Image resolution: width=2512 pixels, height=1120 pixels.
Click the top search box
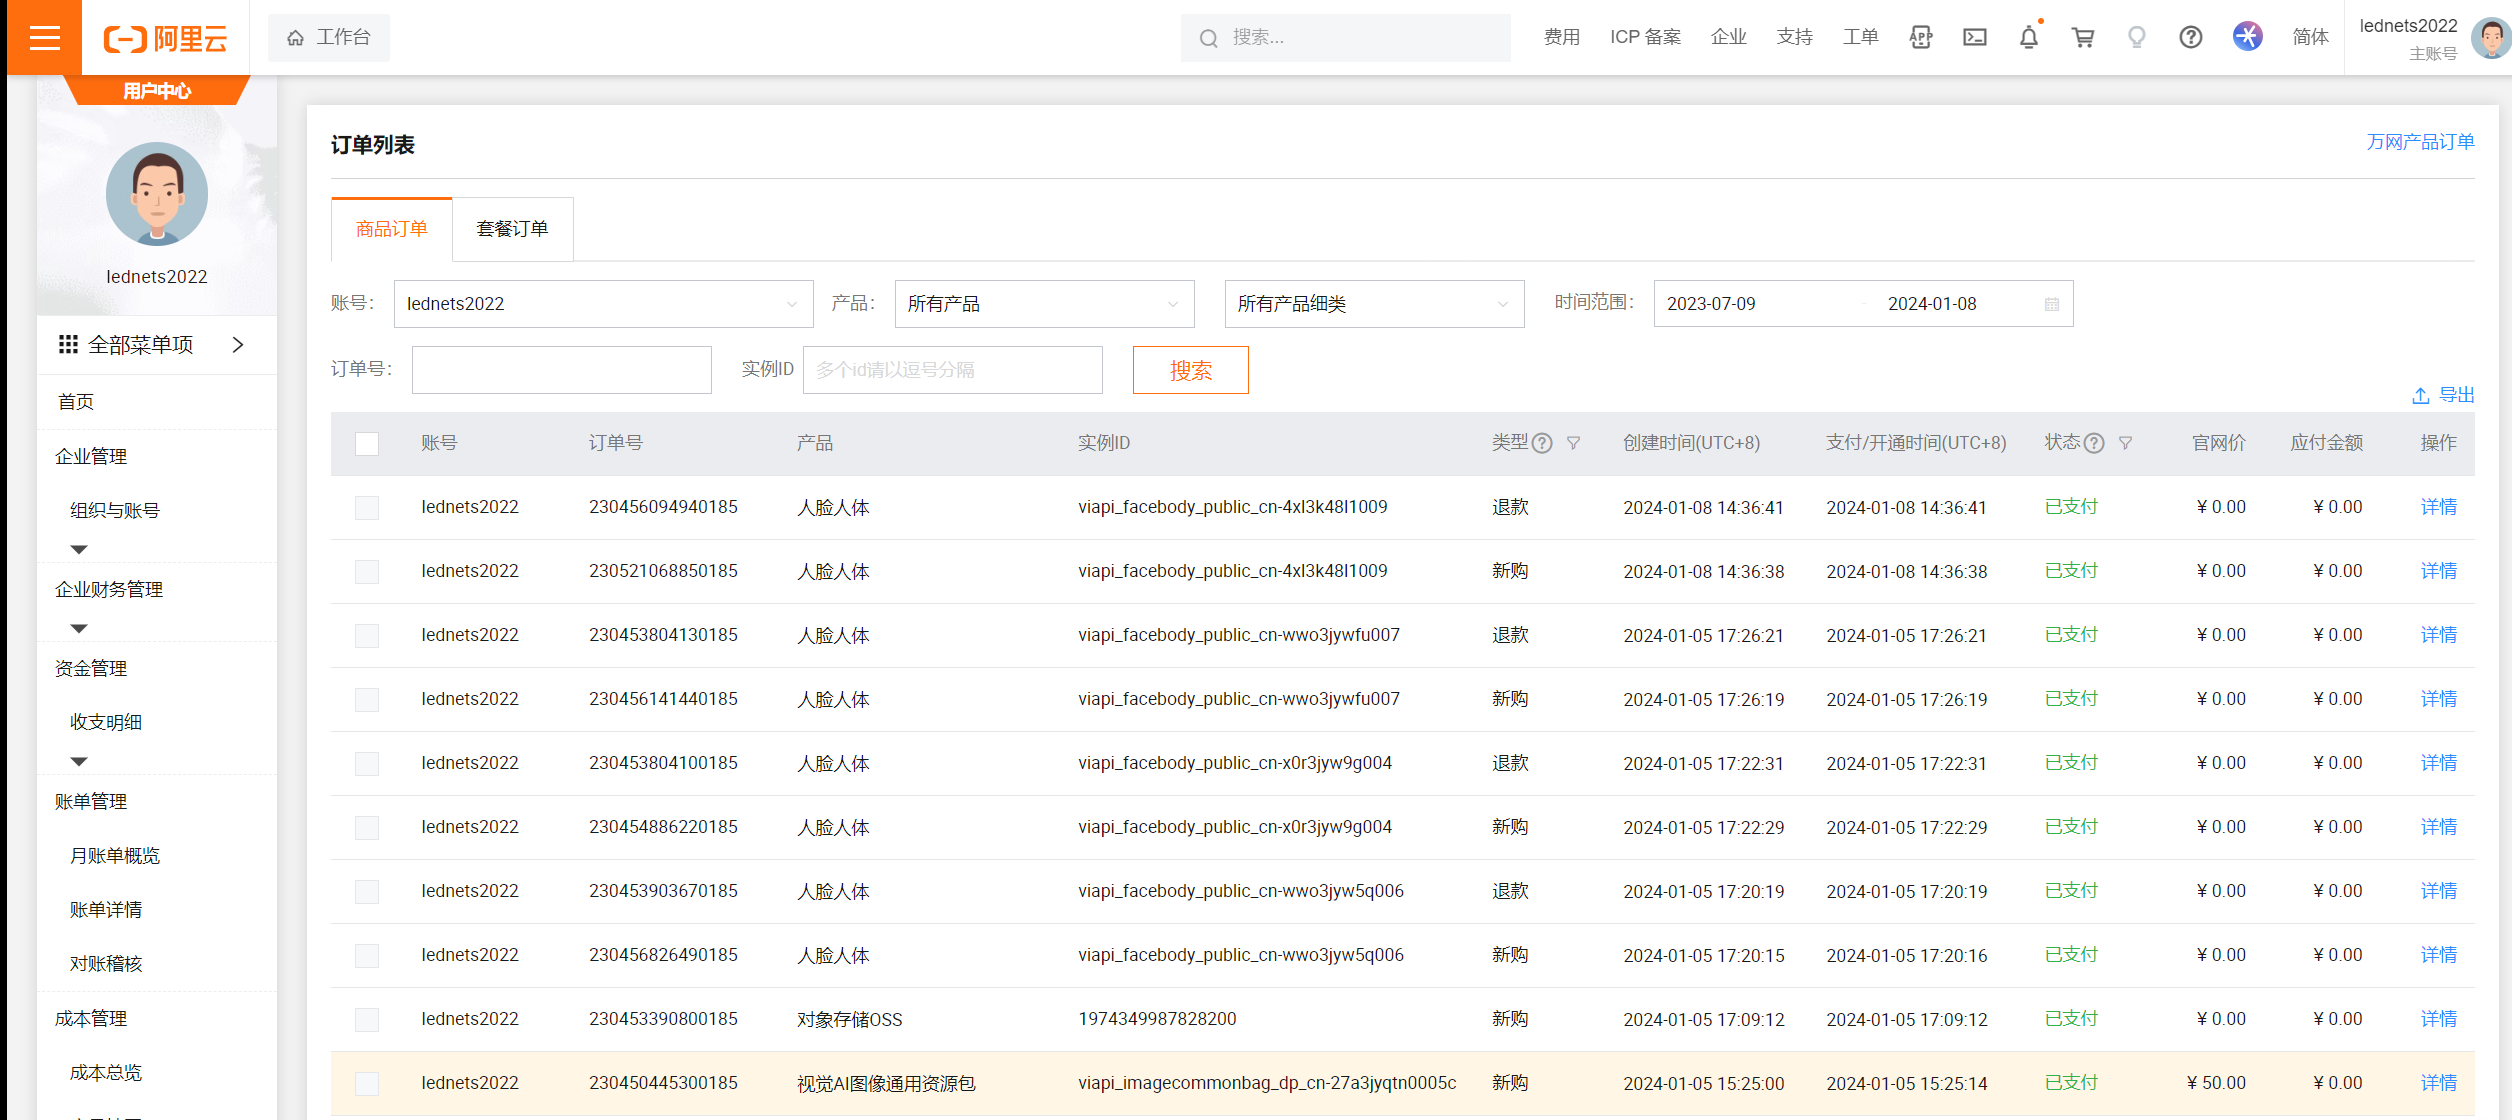pos(1345,38)
